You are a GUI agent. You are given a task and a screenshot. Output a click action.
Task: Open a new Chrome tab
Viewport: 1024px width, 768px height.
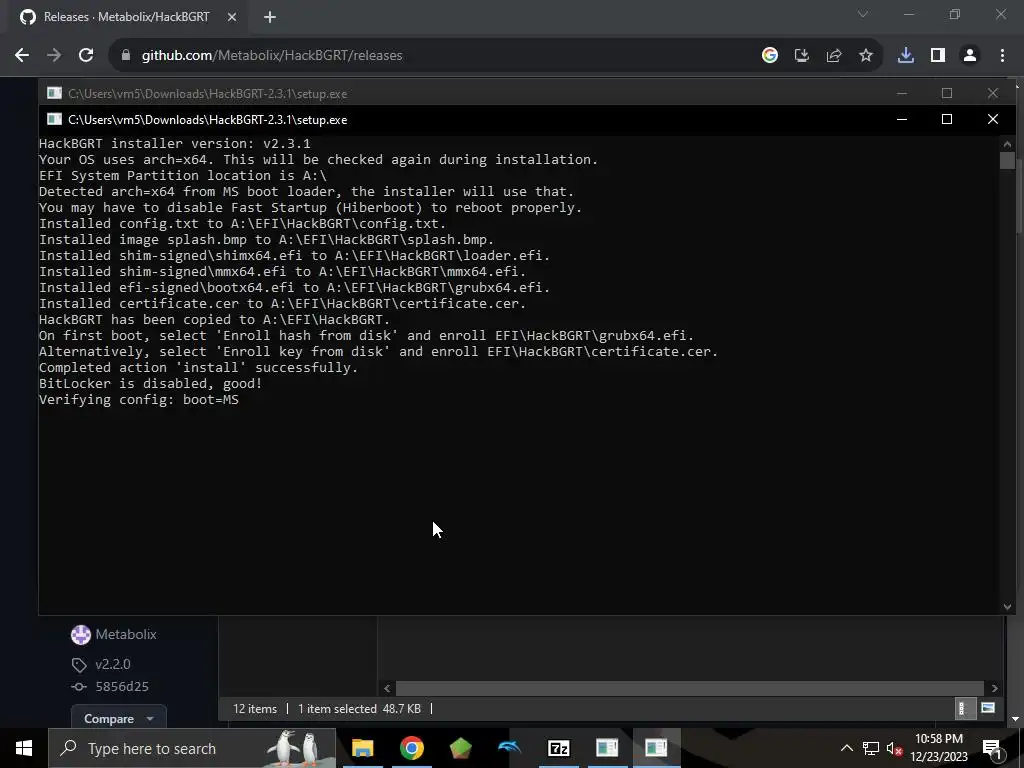click(270, 17)
